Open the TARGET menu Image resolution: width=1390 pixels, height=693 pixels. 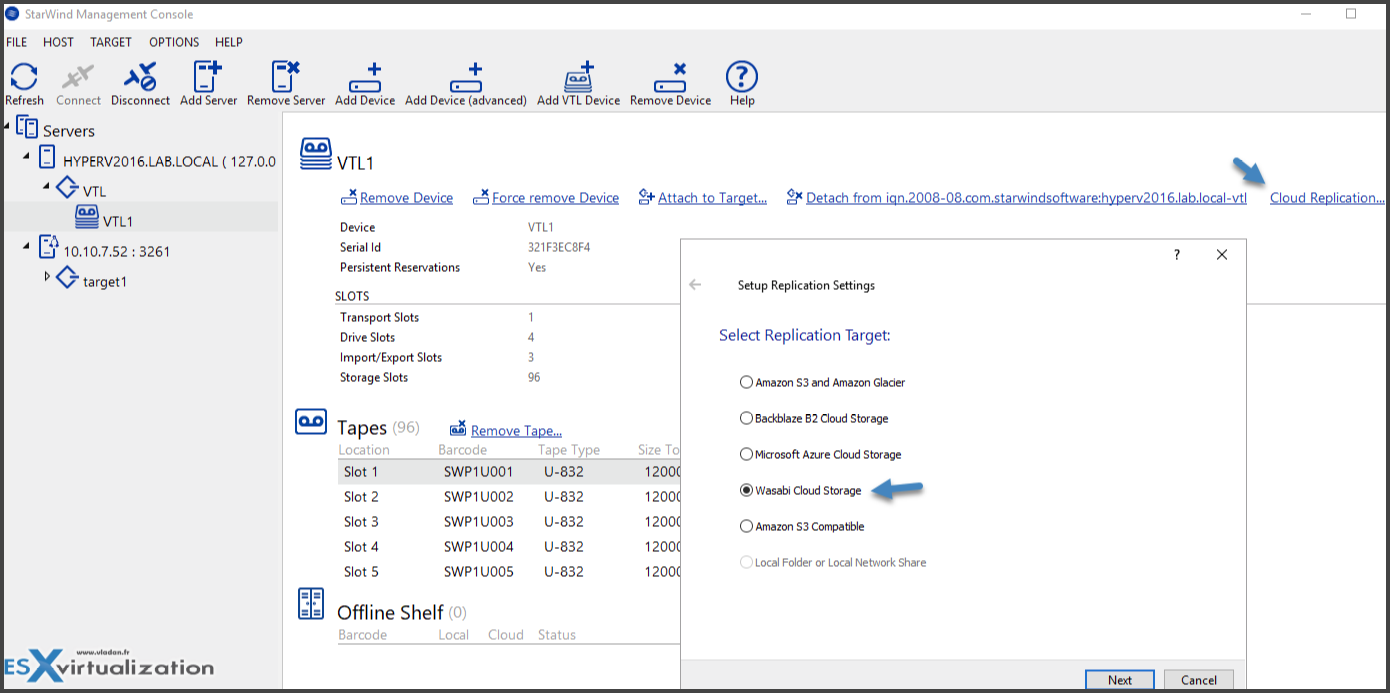tap(111, 42)
